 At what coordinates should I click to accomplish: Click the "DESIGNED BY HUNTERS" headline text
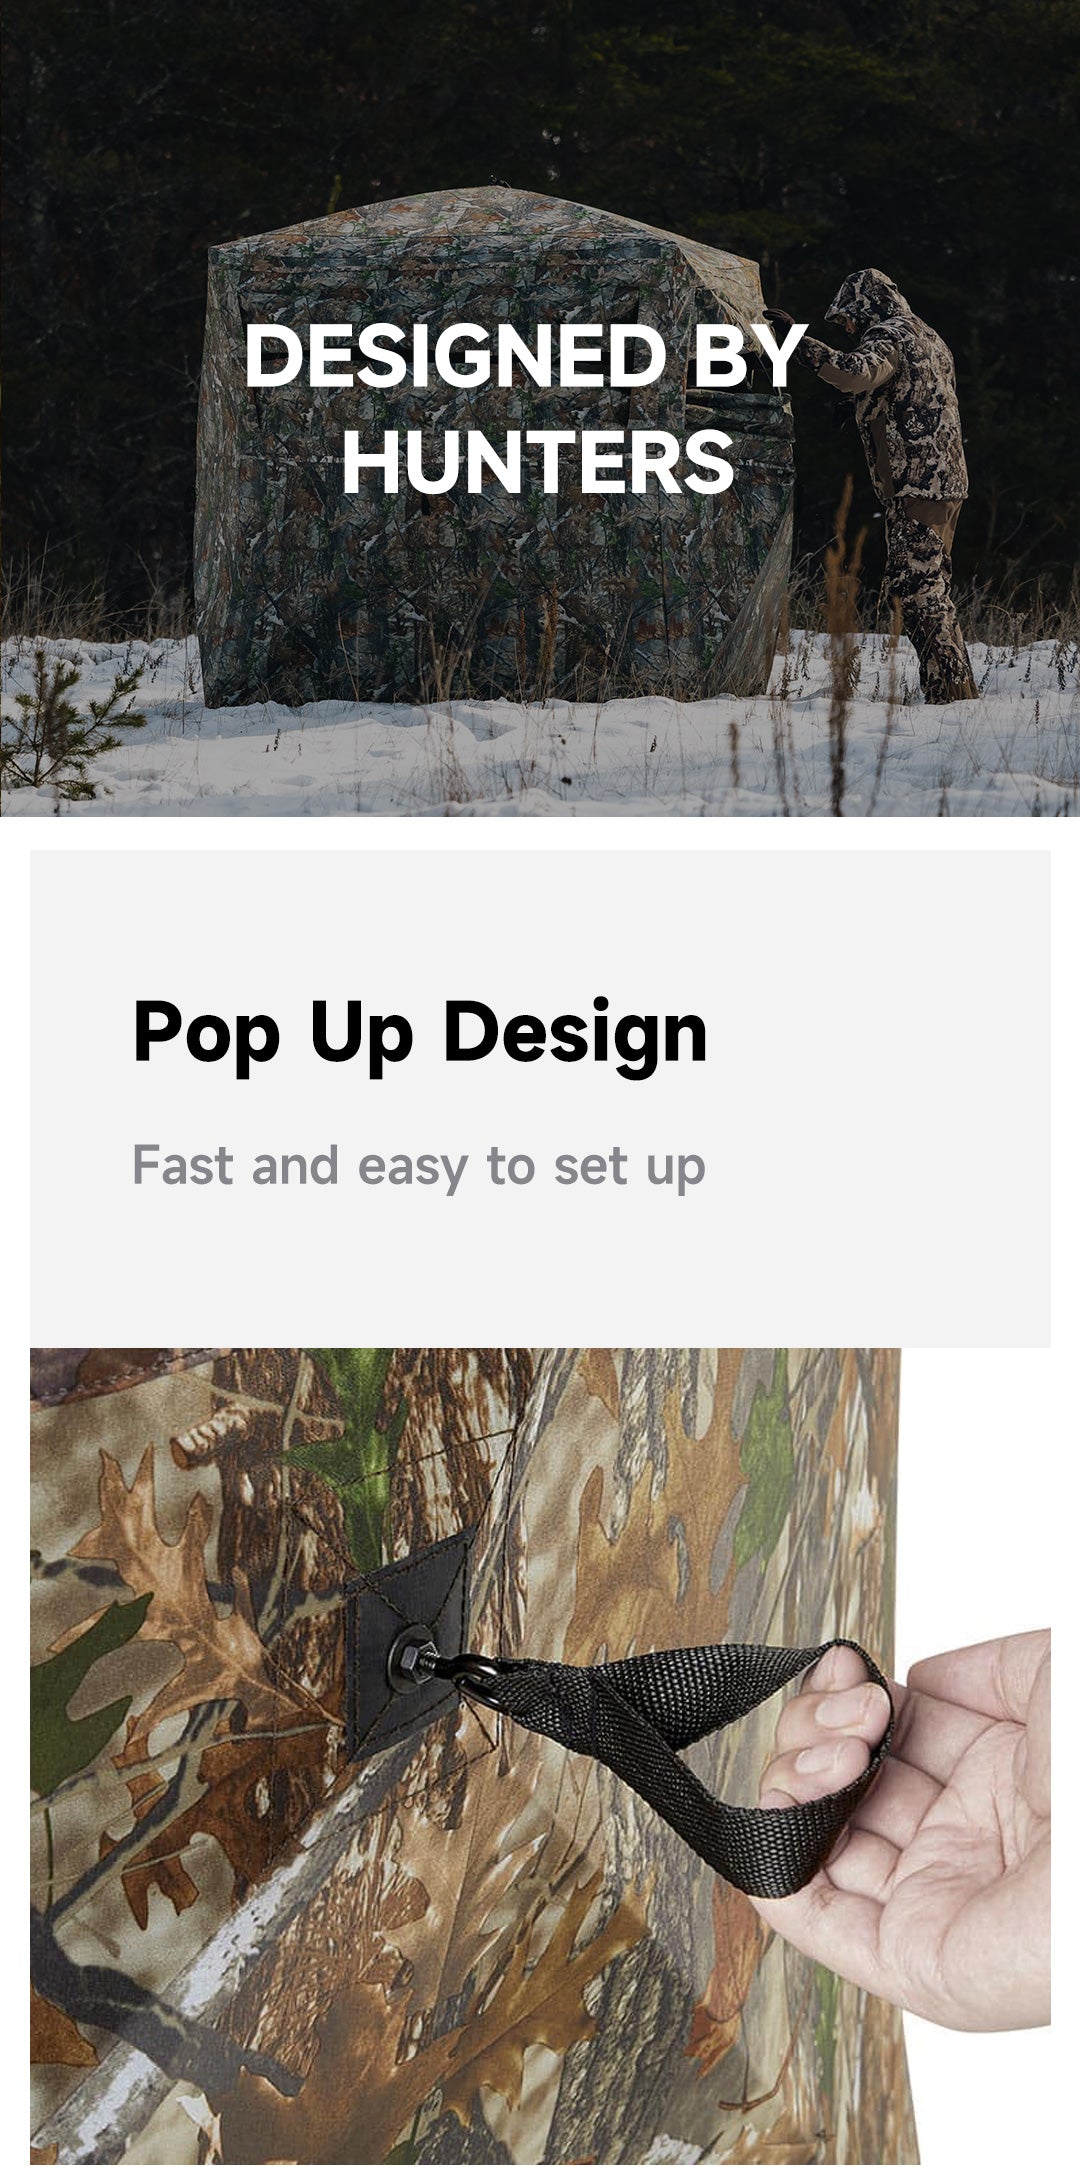coord(525,408)
